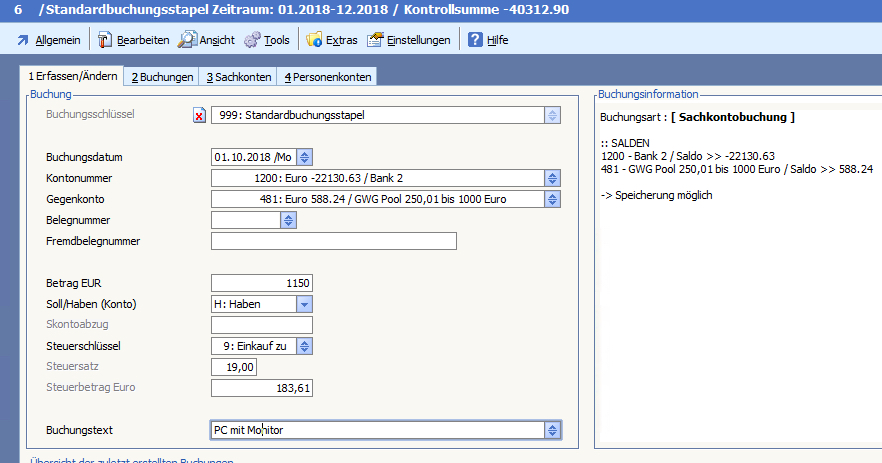This screenshot has height=463, width=882.
Task: Click the Belegnummer stepper arrows
Action: coord(287,220)
